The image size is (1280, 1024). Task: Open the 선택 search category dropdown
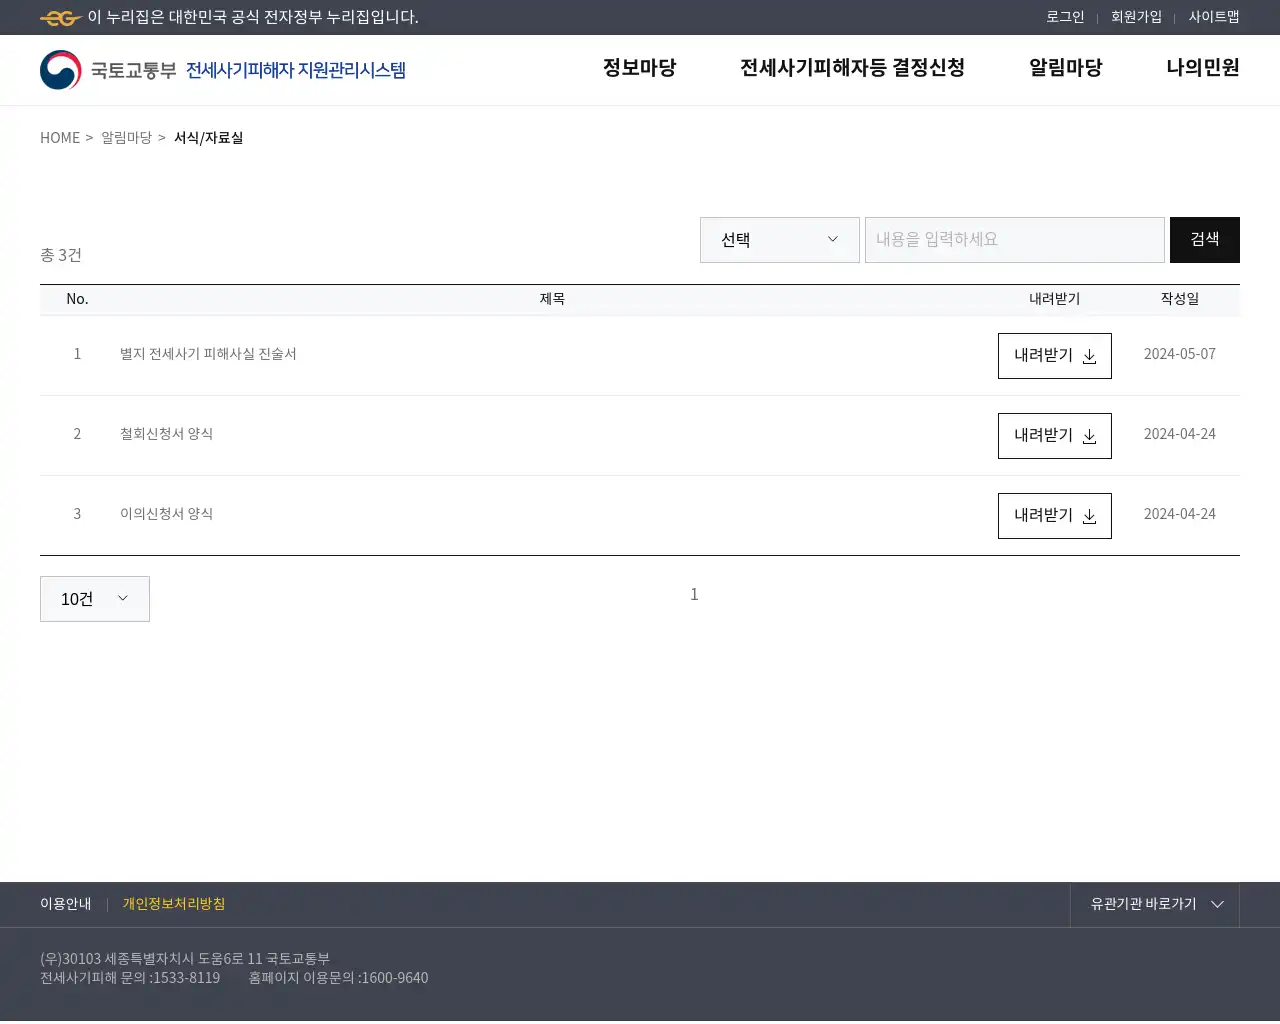780,240
